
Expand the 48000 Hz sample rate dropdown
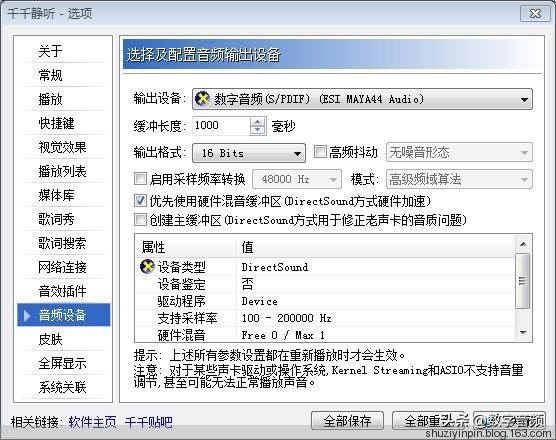tap(297, 179)
